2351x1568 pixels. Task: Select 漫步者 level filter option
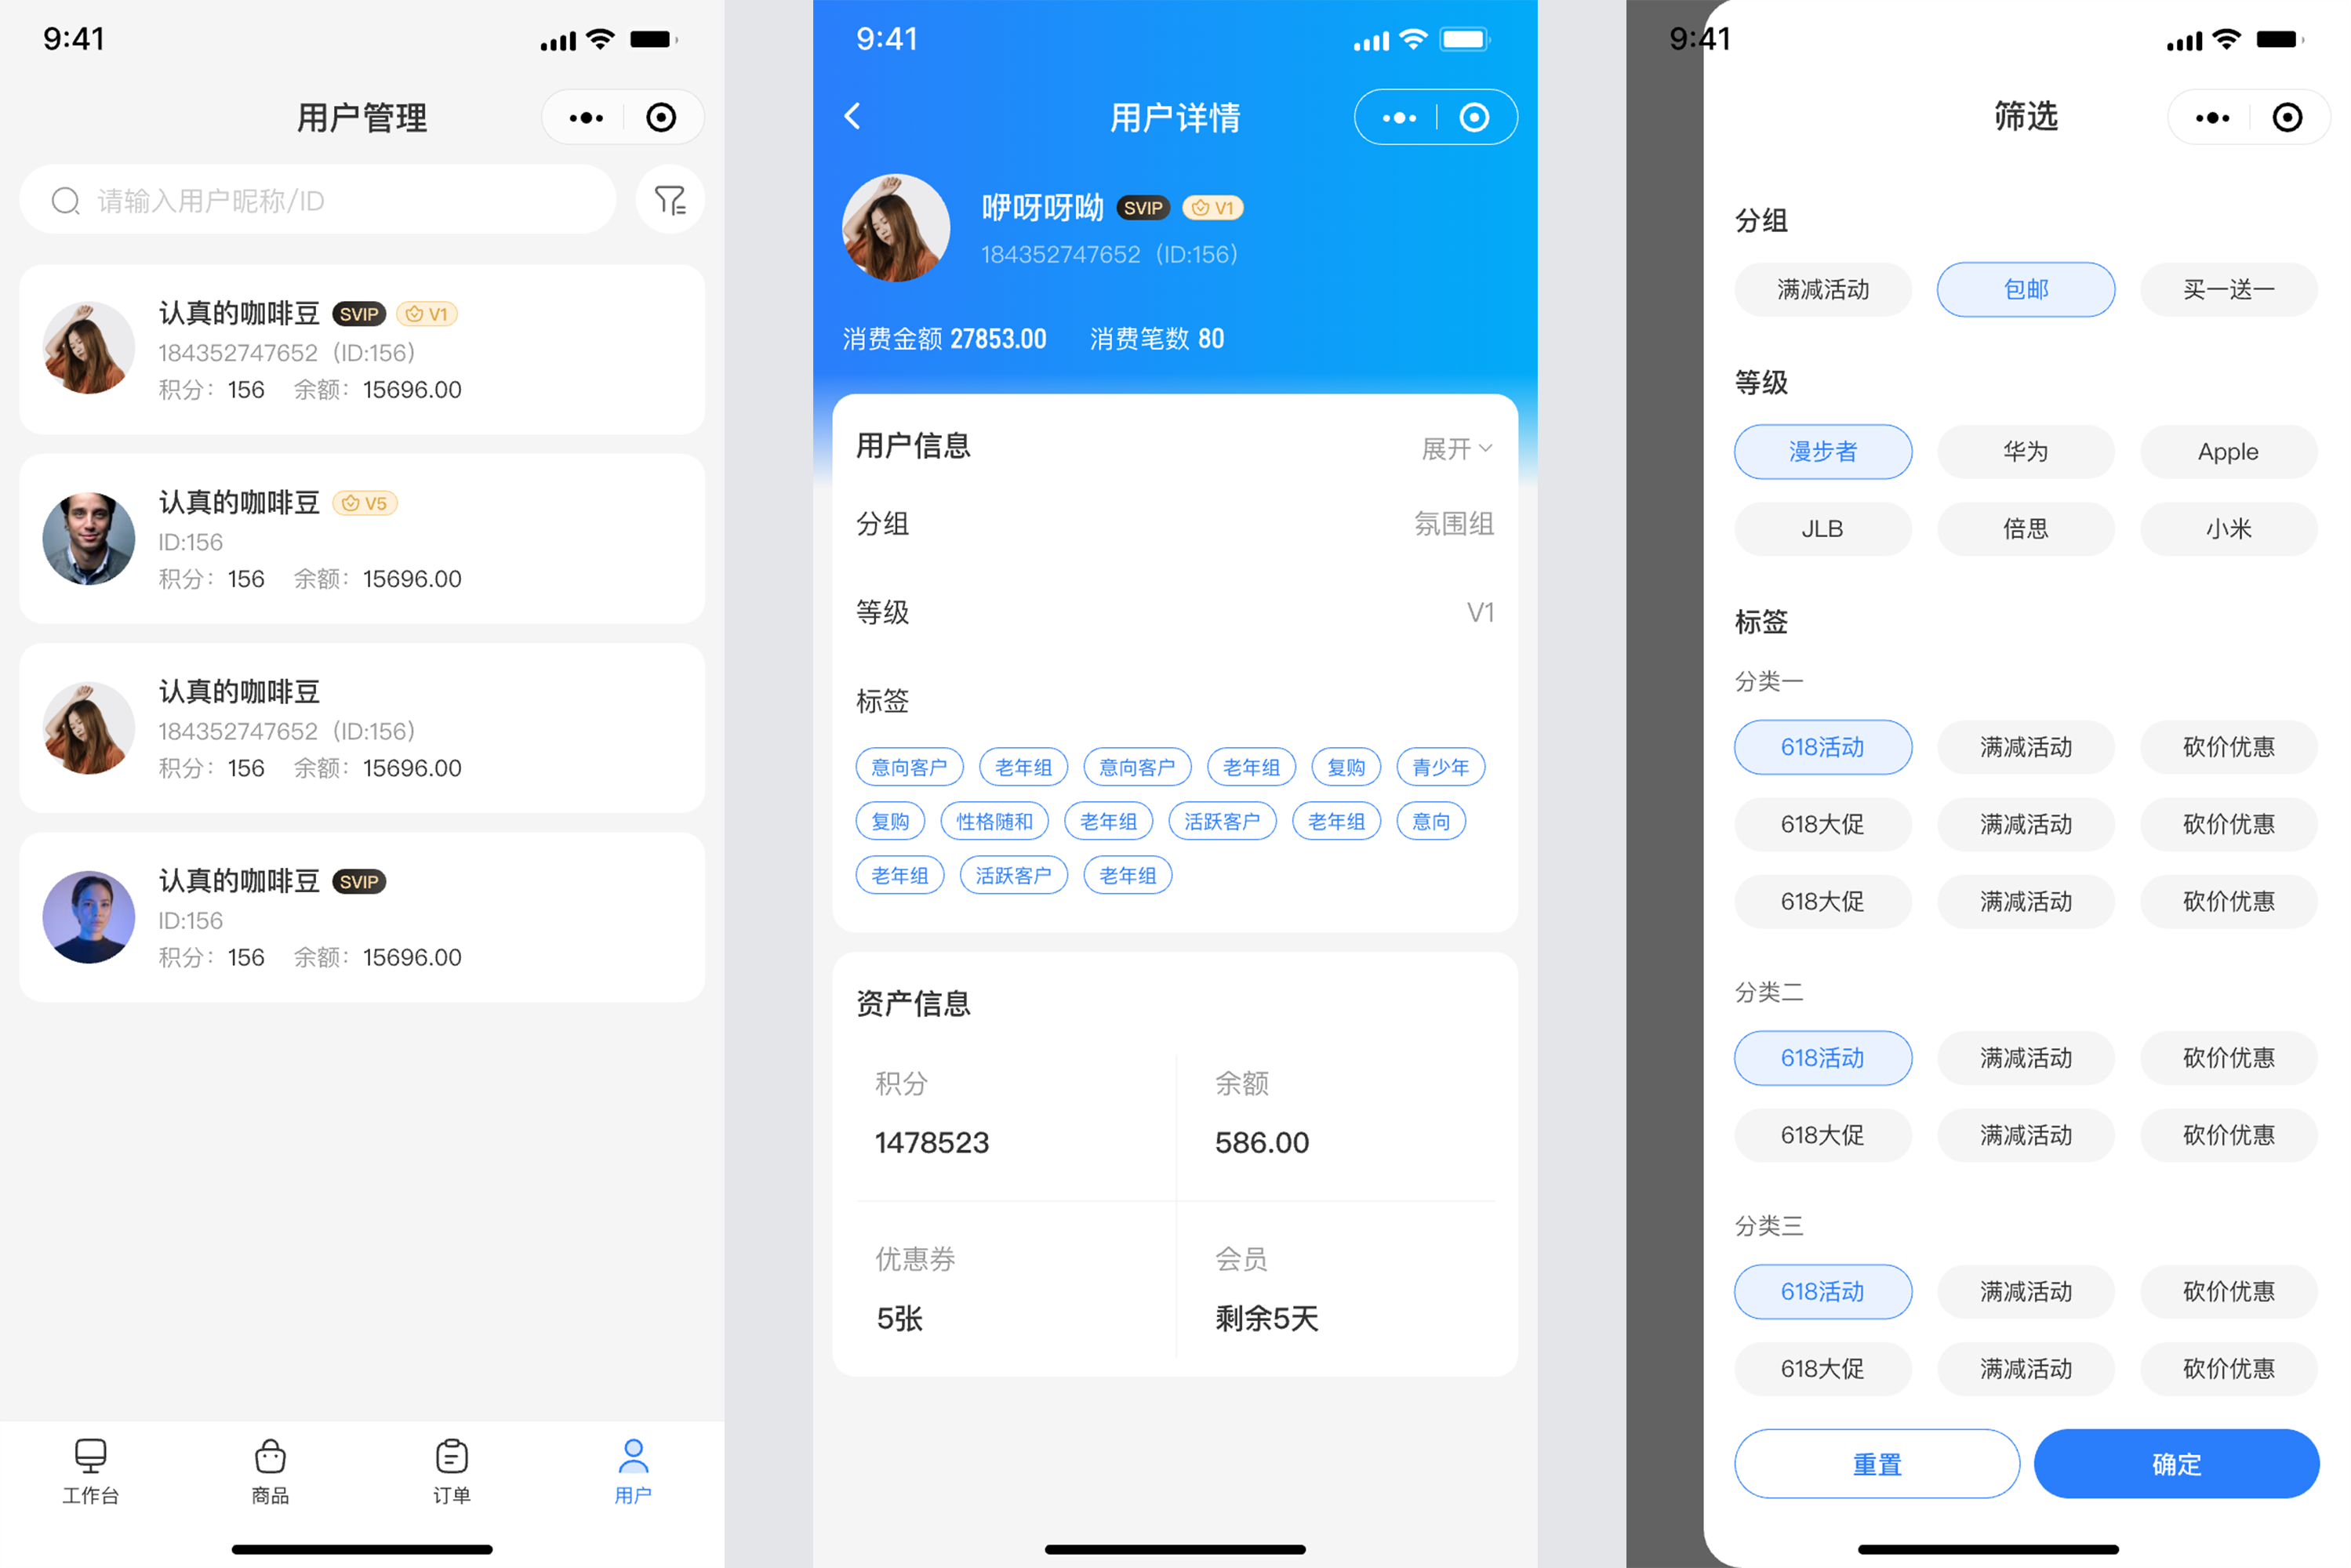click(x=1821, y=452)
